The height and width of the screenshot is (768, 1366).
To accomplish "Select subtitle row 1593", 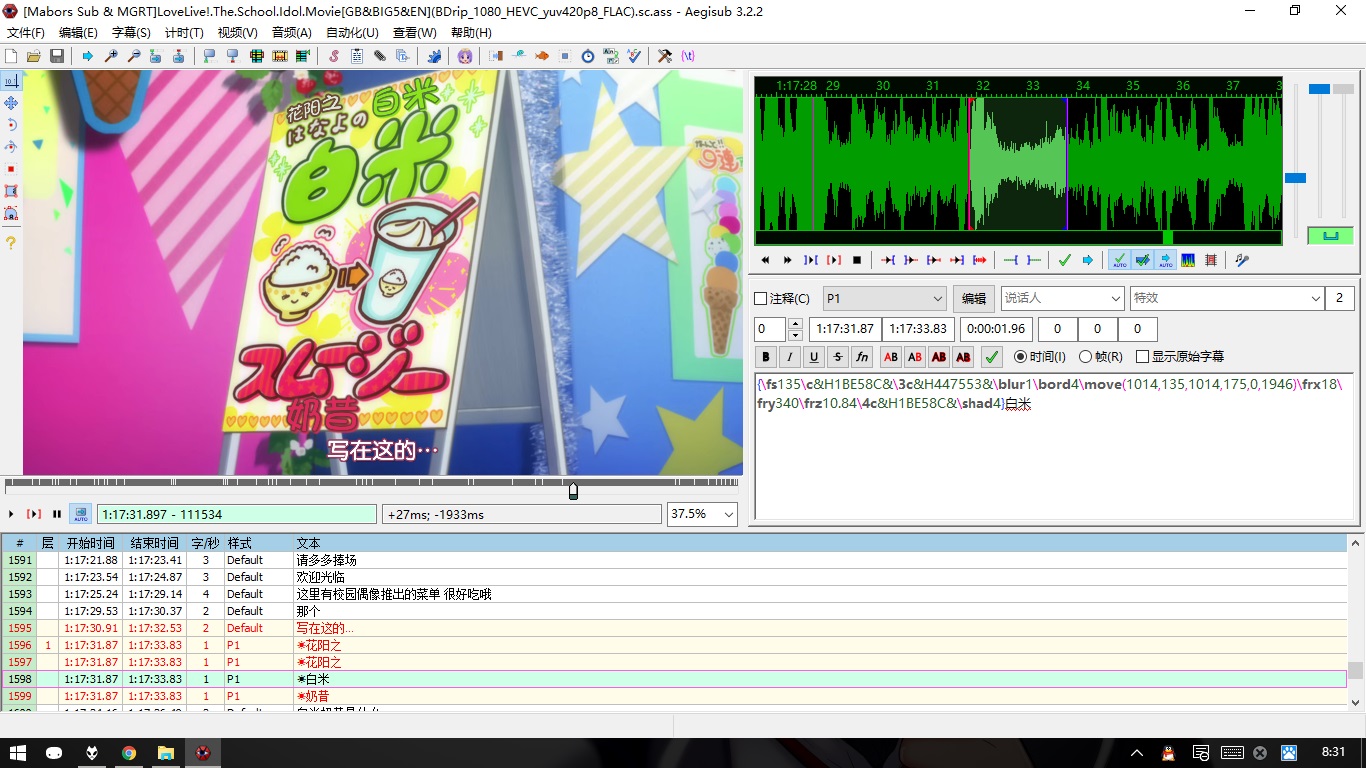I will tap(674, 594).
